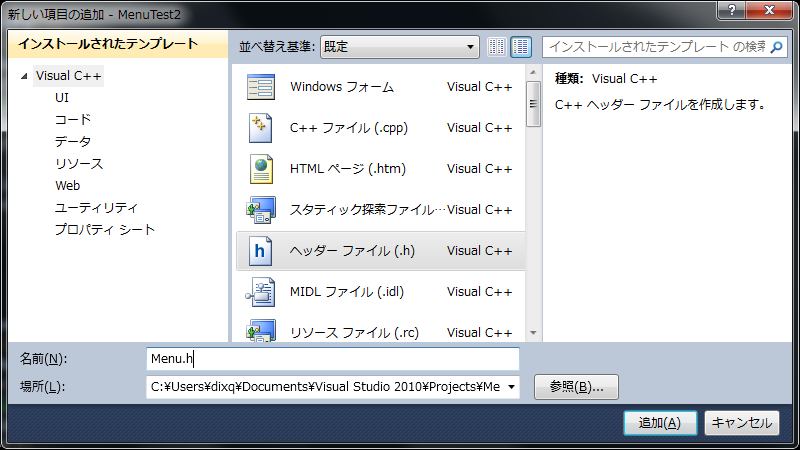
Task: Click the 追加(A) button
Action: click(659, 423)
